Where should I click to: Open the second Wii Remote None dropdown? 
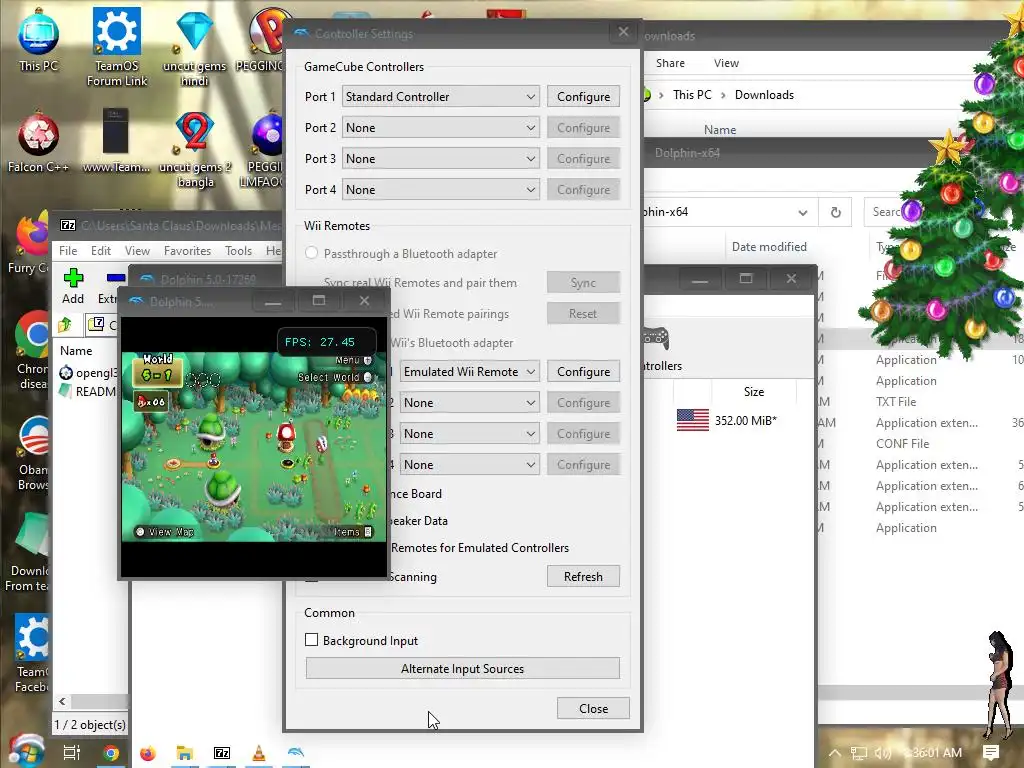pyautogui.click(x=470, y=402)
